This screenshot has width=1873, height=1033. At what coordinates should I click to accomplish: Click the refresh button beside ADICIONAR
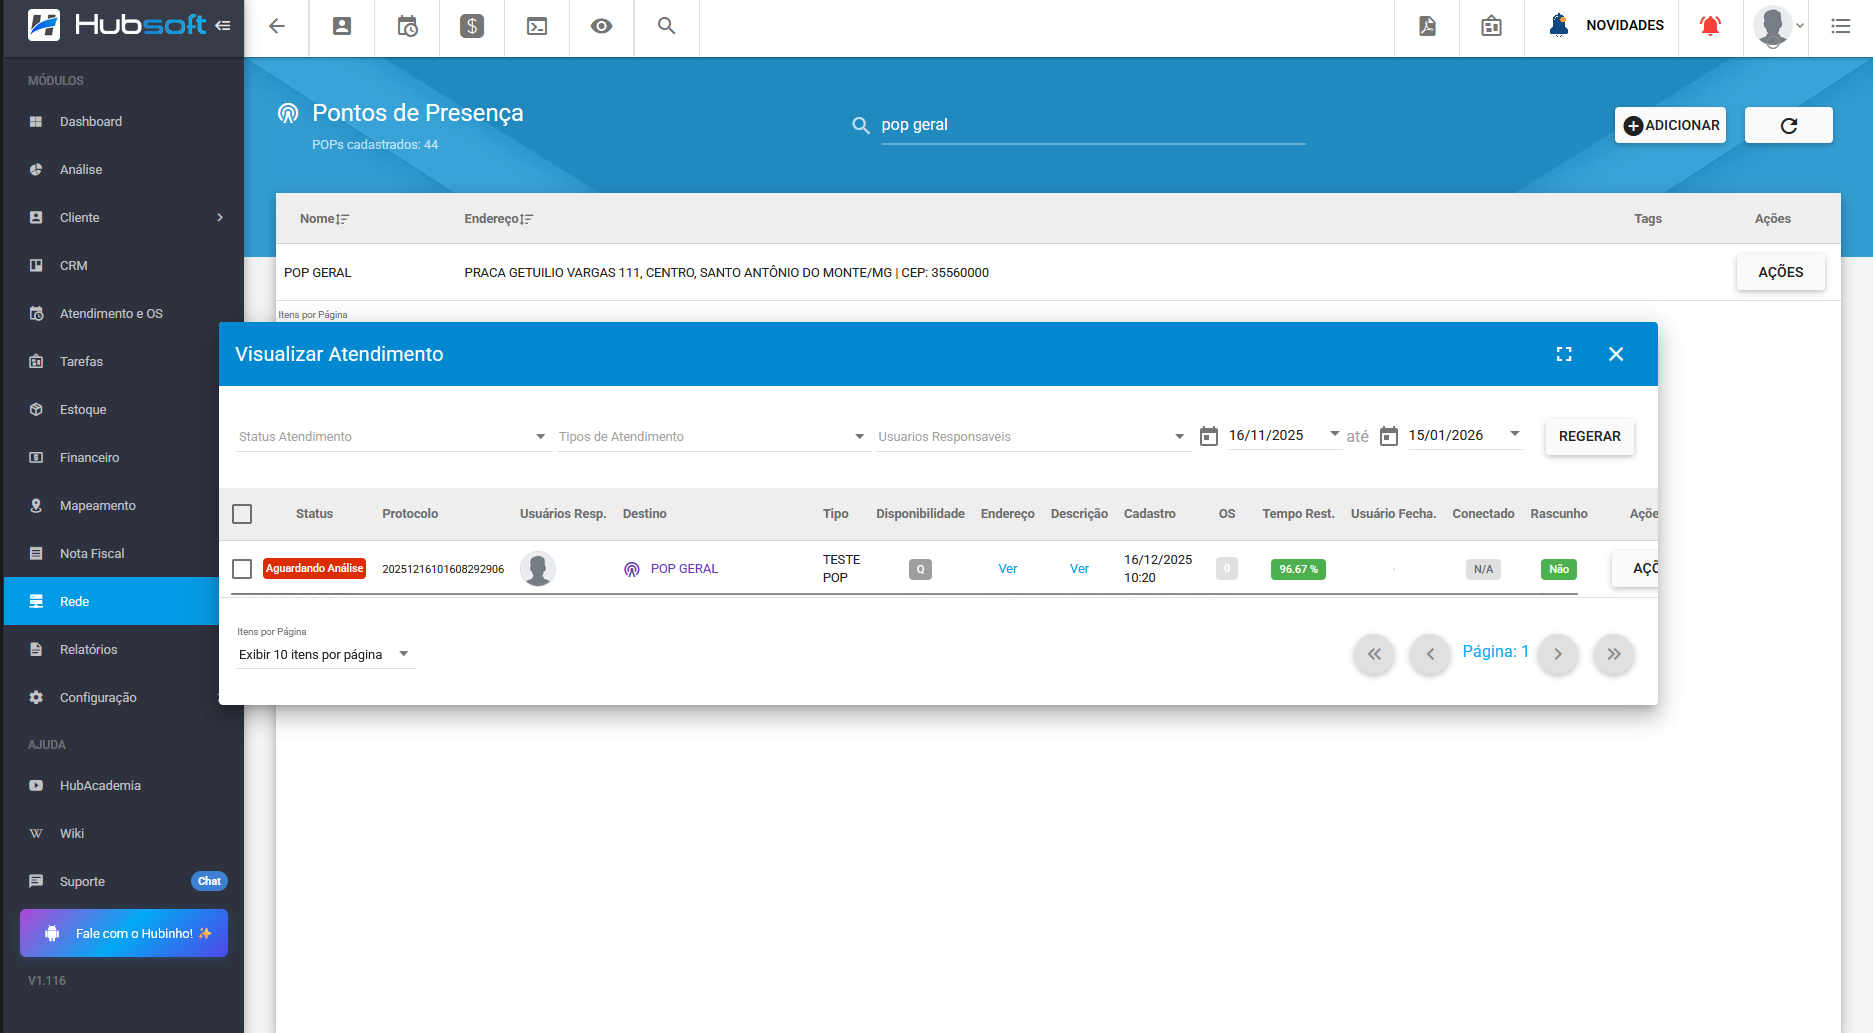(x=1788, y=125)
